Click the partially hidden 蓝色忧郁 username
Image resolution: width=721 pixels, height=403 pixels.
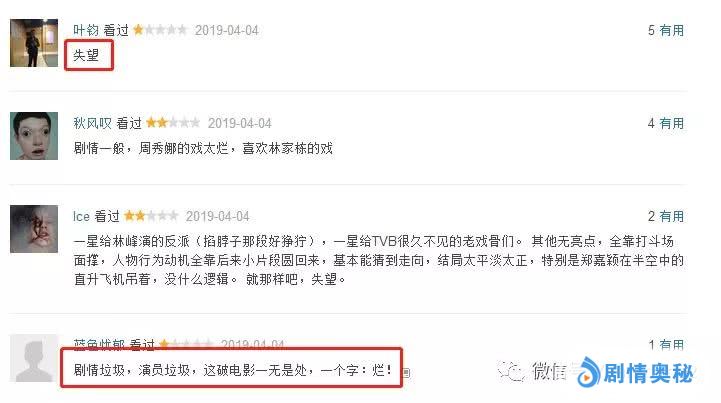[x=99, y=344]
